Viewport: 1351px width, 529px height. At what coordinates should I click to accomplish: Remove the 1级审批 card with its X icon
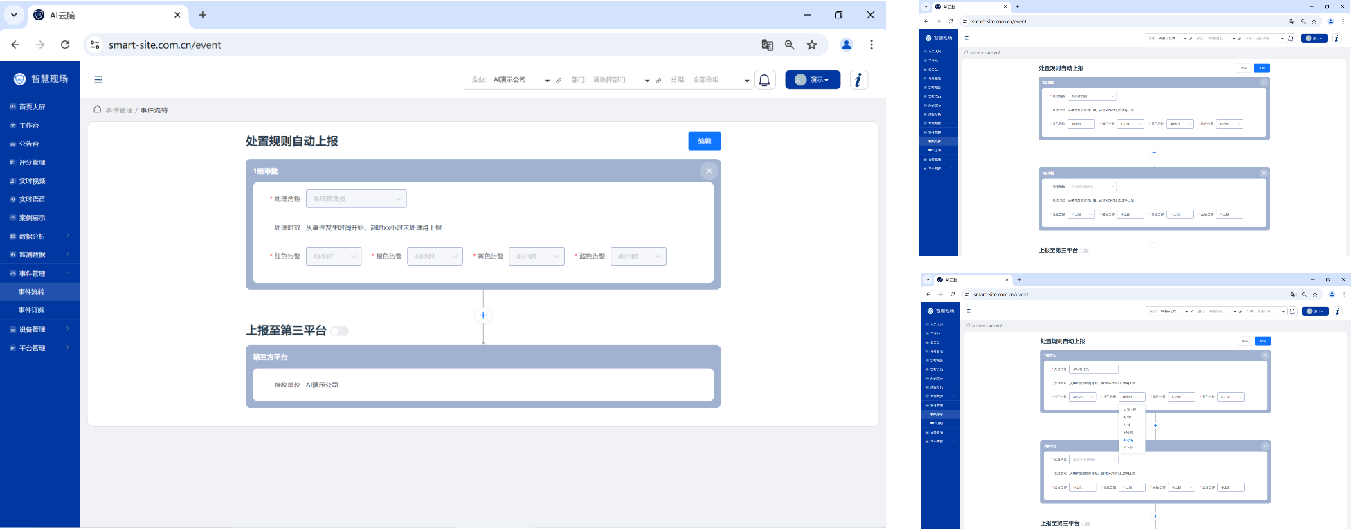pyautogui.click(x=709, y=171)
